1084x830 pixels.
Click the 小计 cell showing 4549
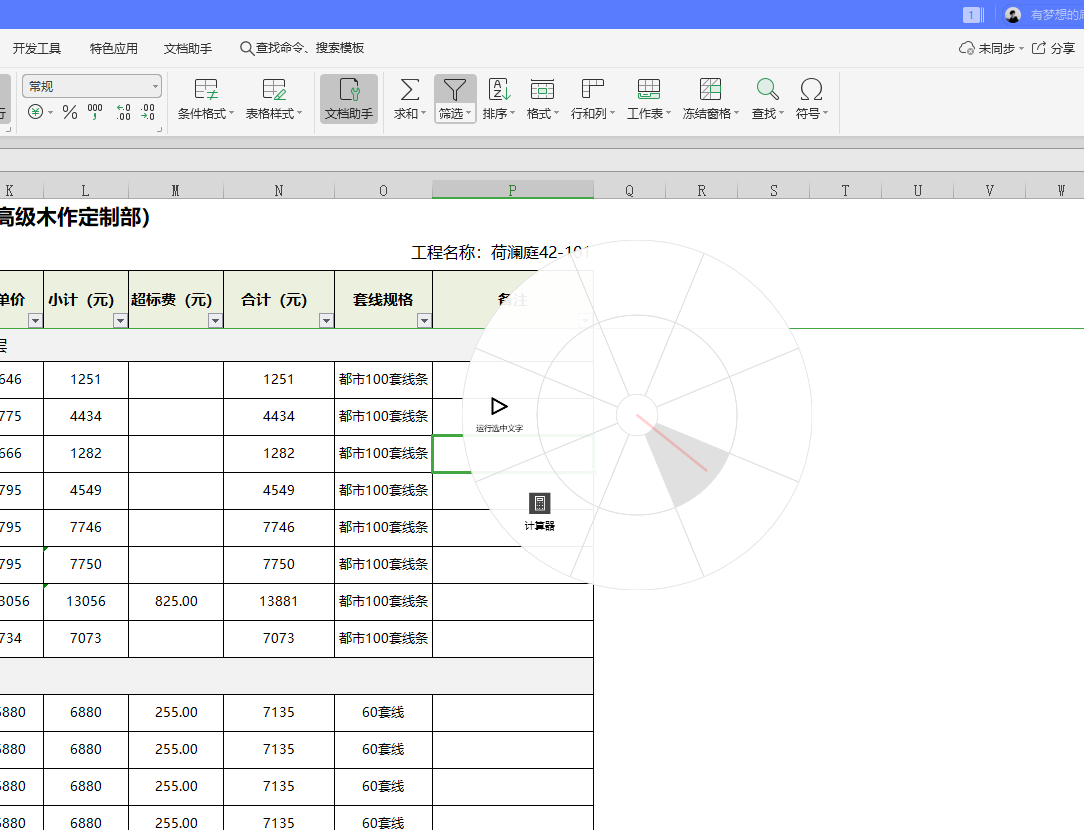tap(85, 490)
